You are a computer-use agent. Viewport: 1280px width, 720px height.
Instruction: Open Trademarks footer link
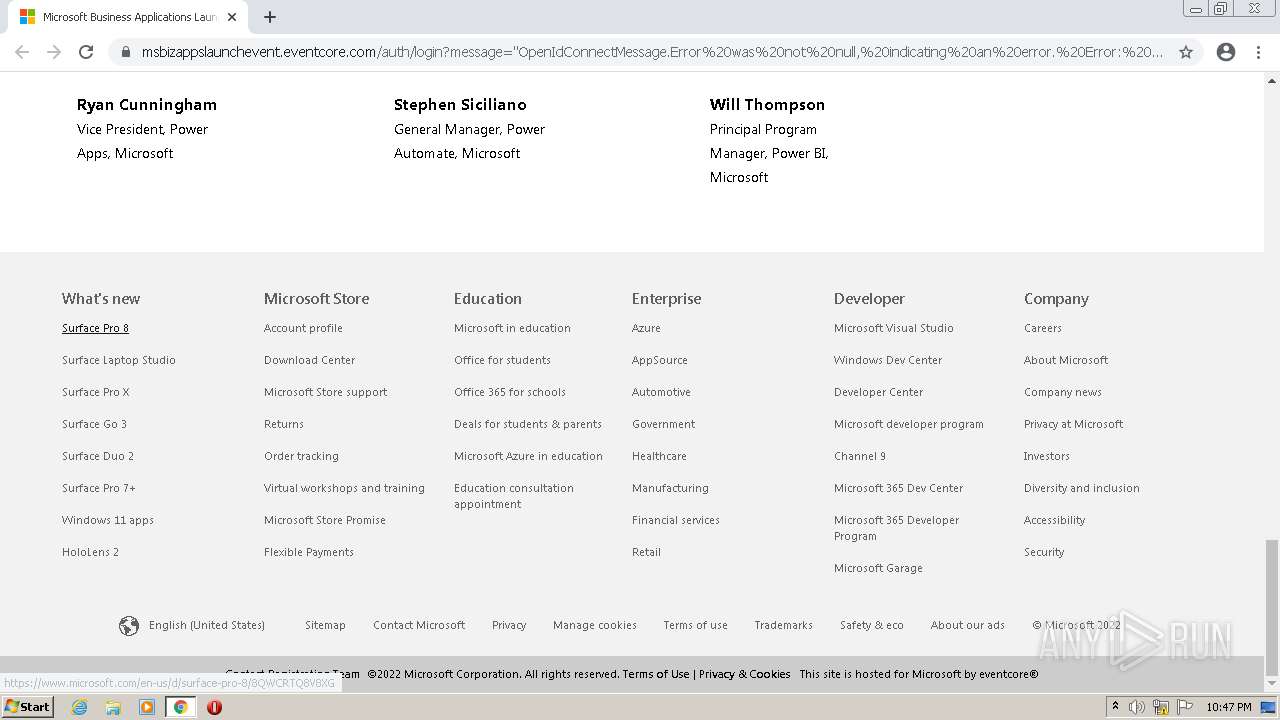(783, 625)
